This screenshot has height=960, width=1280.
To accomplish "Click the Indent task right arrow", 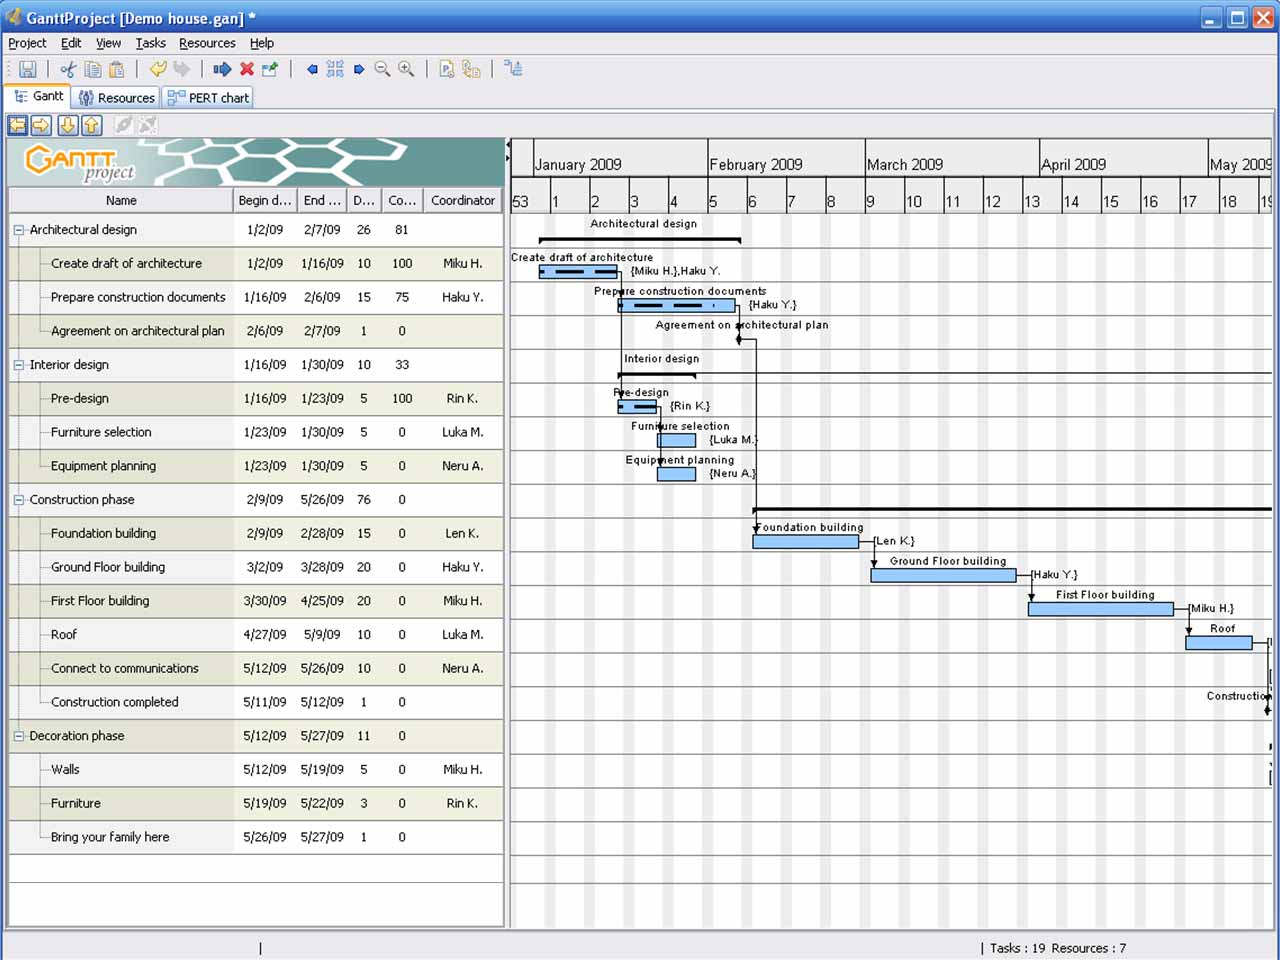I will point(41,125).
